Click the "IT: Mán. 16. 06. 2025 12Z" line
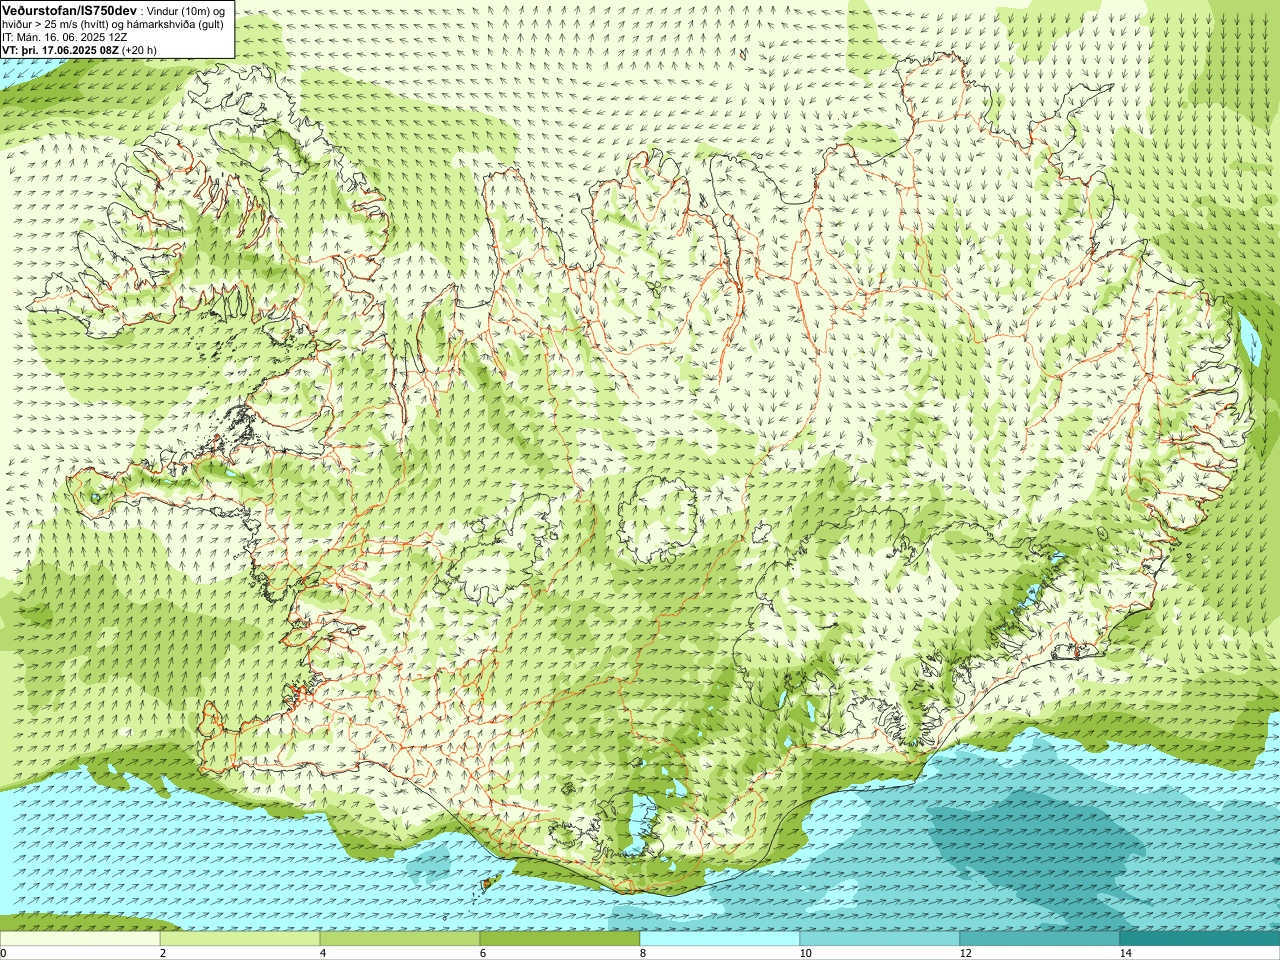 (65, 37)
